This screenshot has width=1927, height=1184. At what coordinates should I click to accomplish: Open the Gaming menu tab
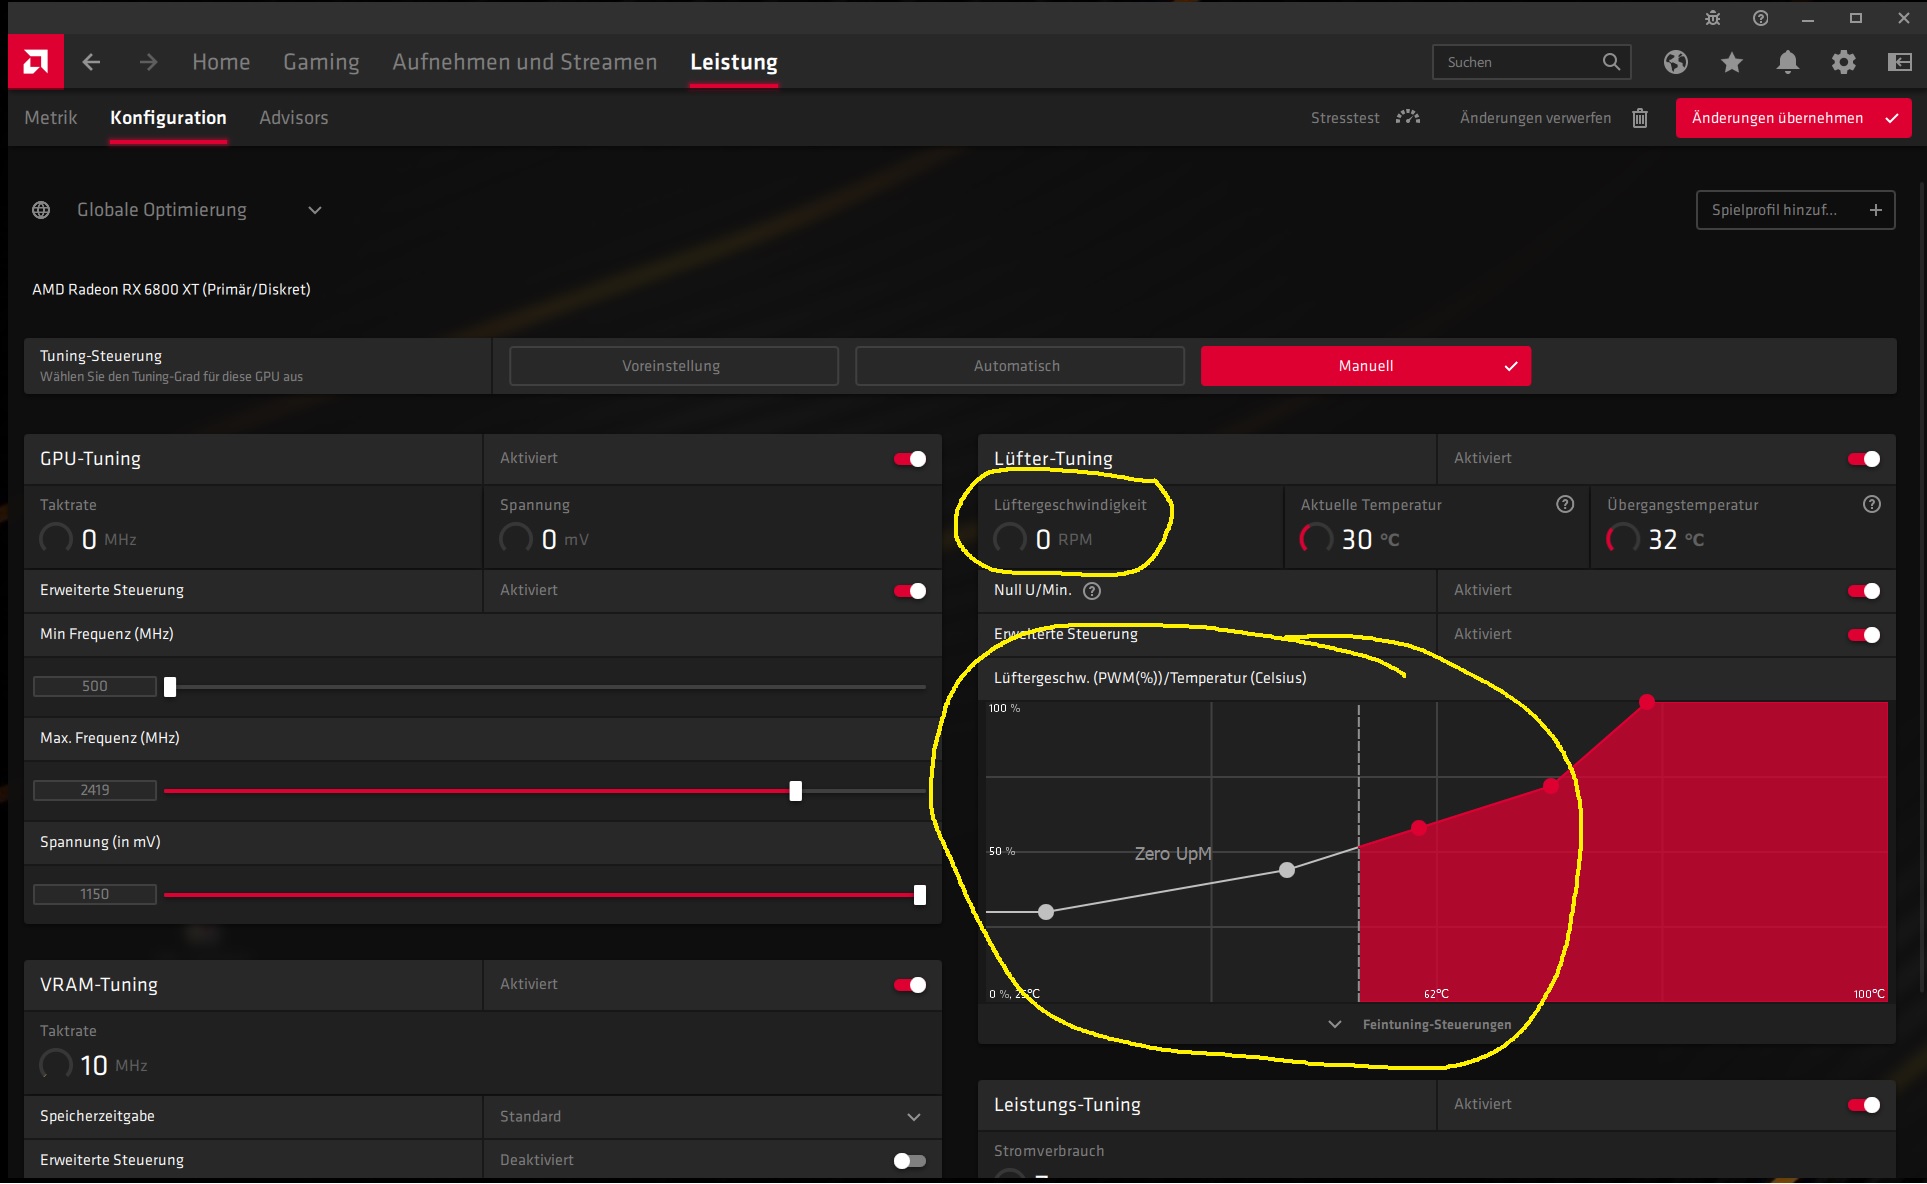pyautogui.click(x=321, y=62)
